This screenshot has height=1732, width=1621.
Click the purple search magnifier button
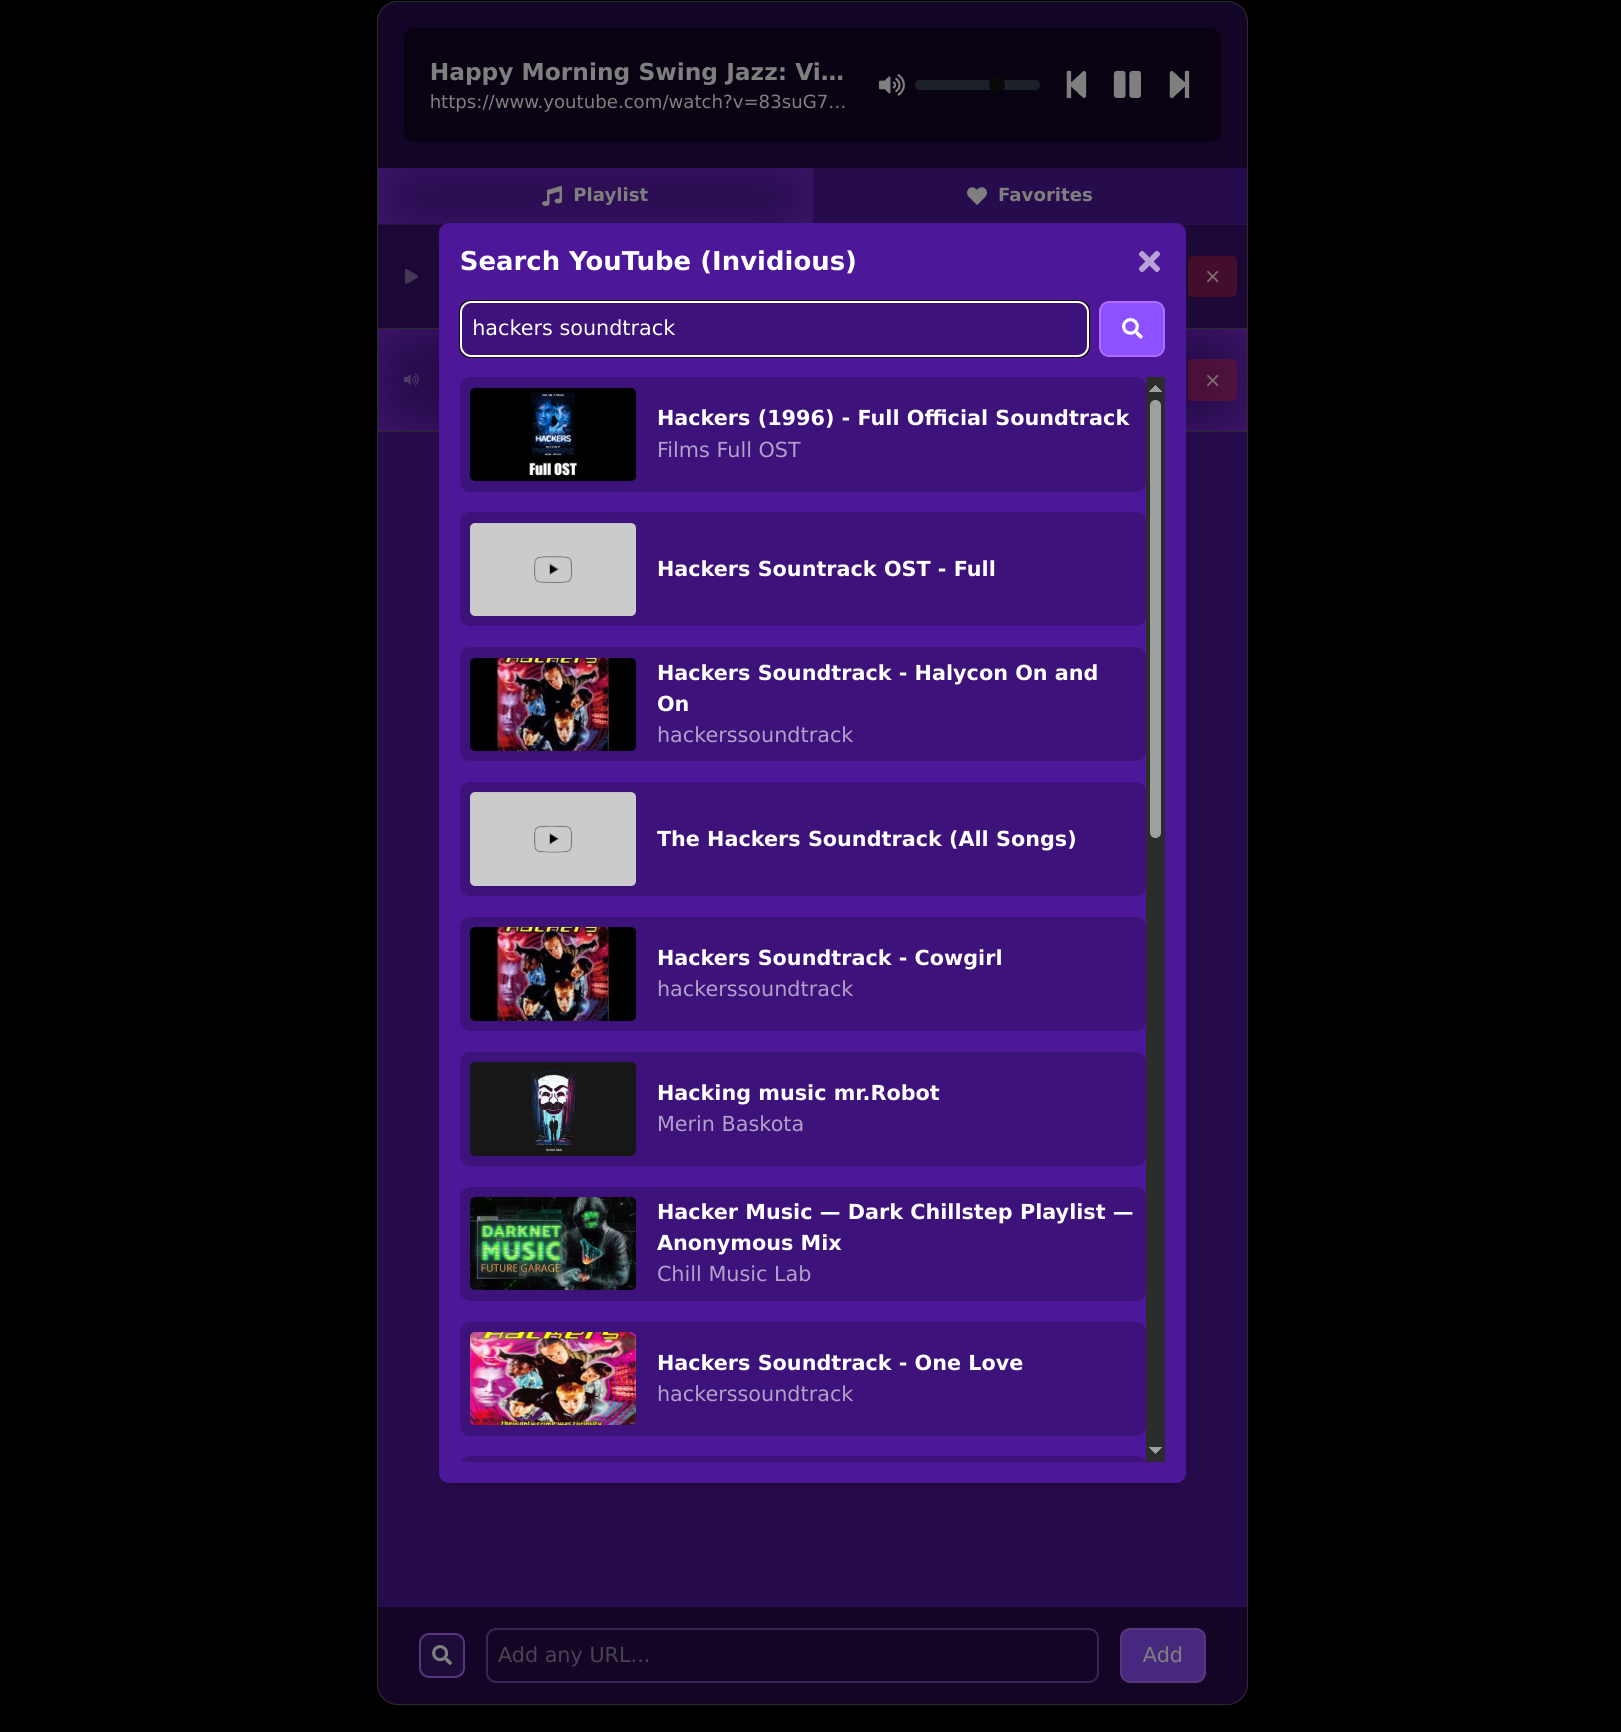(1131, 329)
